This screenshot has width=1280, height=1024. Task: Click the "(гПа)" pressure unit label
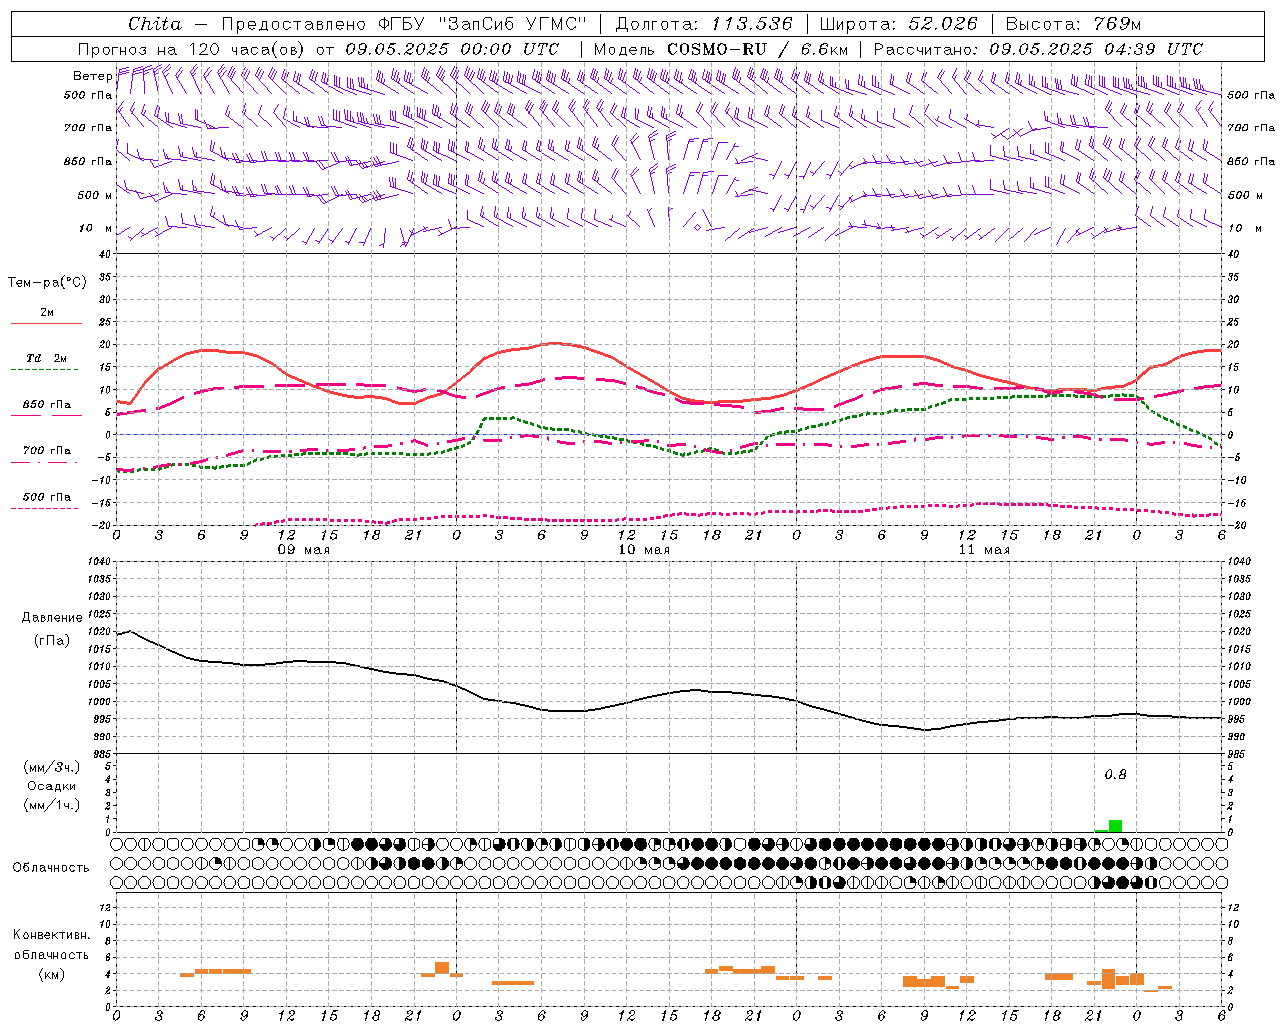pyautogui.click(x=51, y=640)
